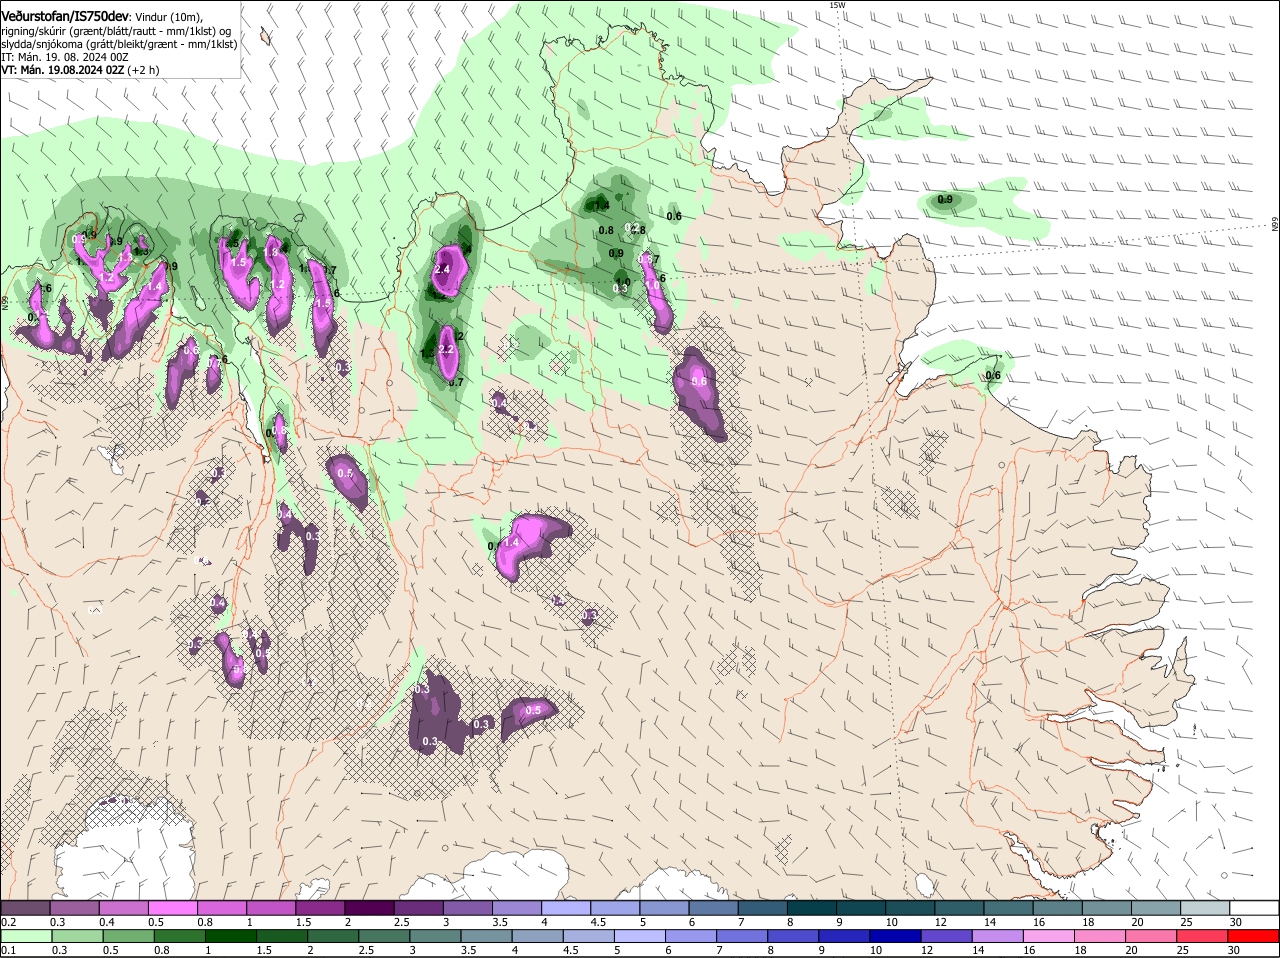This screenshot has width=1280, height=958.
Task: Select the bright pink swatch between 0.5 and 0.8
Action: (174, 907)
